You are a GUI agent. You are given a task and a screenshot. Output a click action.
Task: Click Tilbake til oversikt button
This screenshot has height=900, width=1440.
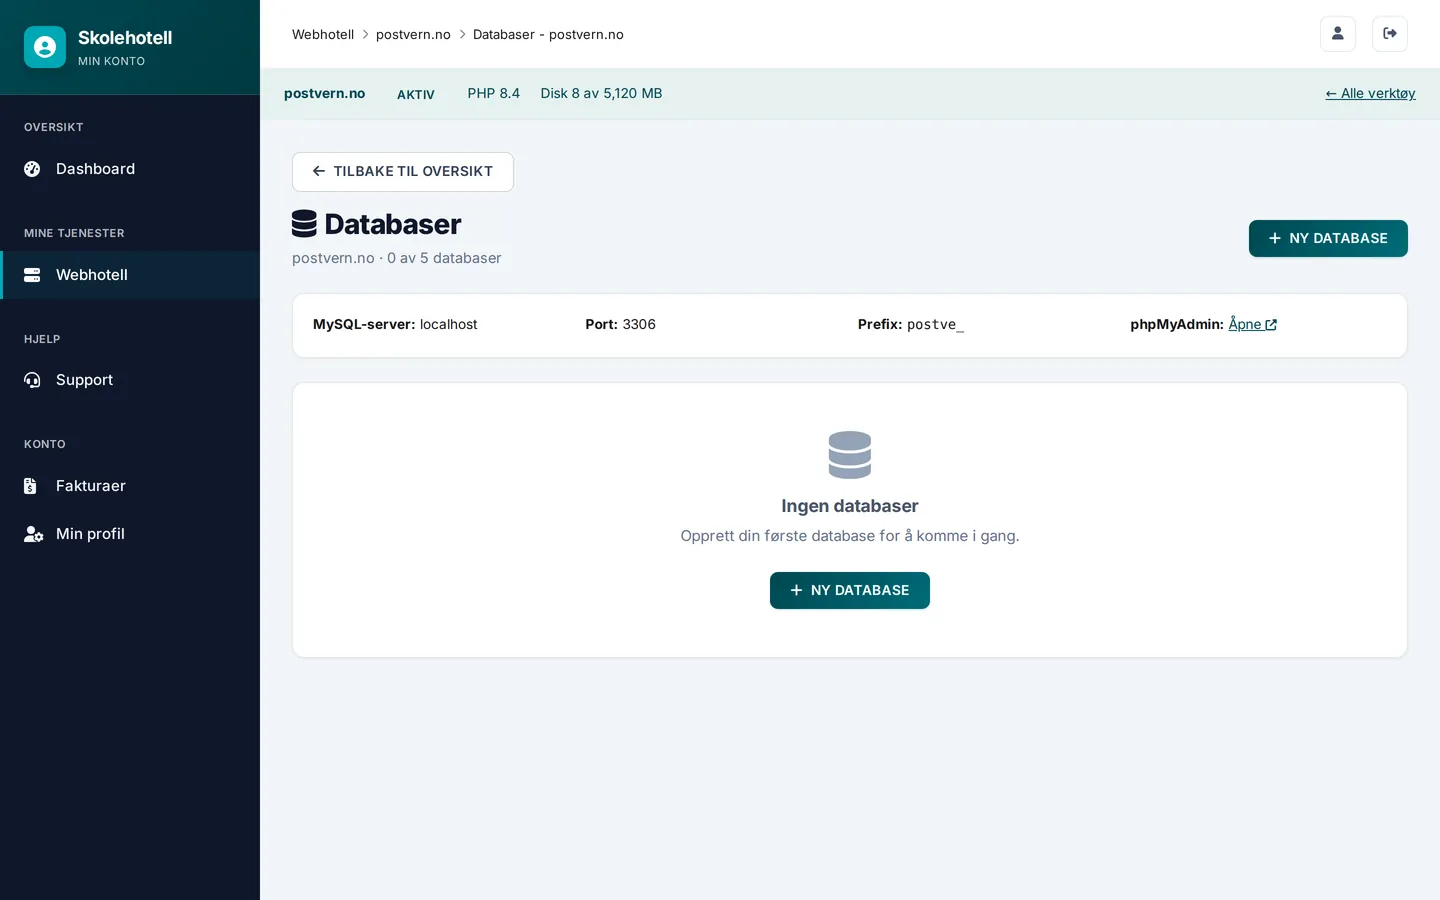click(x=403, y=172)
